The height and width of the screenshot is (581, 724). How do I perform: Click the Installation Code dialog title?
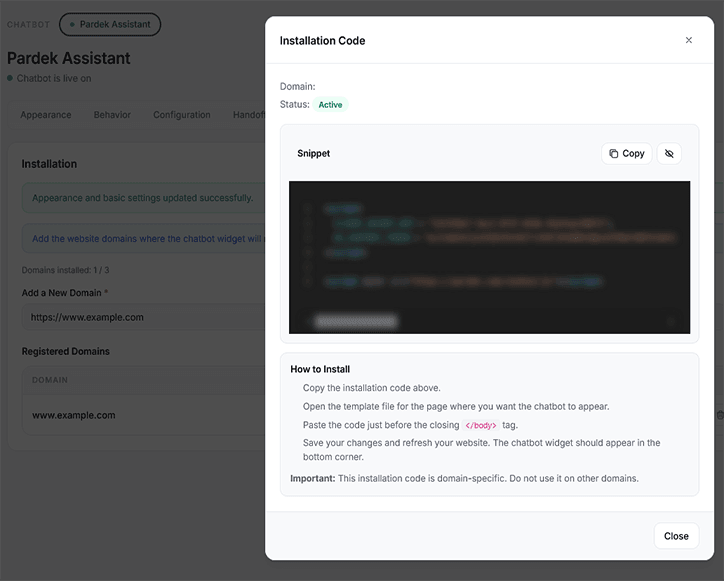click(x=322, y=41)
